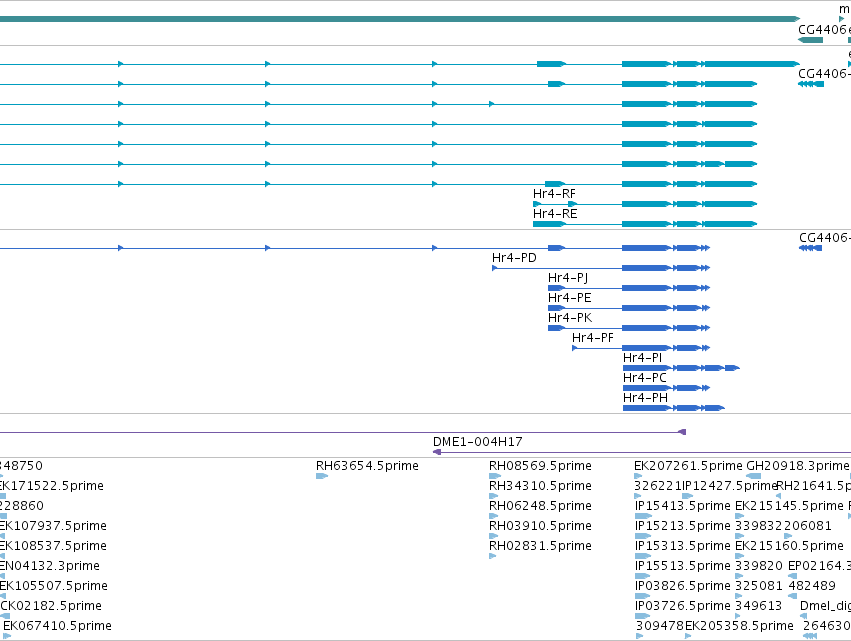Select the Hr4-RE transcript label
851x641 pixels.
click(555, 214)
